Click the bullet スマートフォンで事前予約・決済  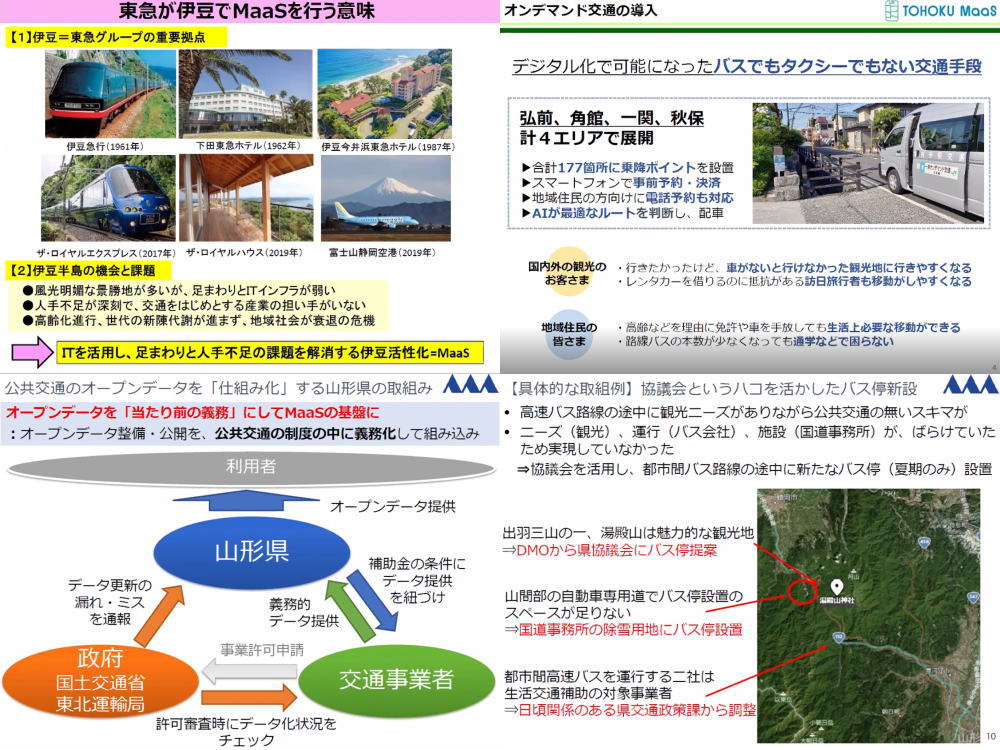coord(621,182)
